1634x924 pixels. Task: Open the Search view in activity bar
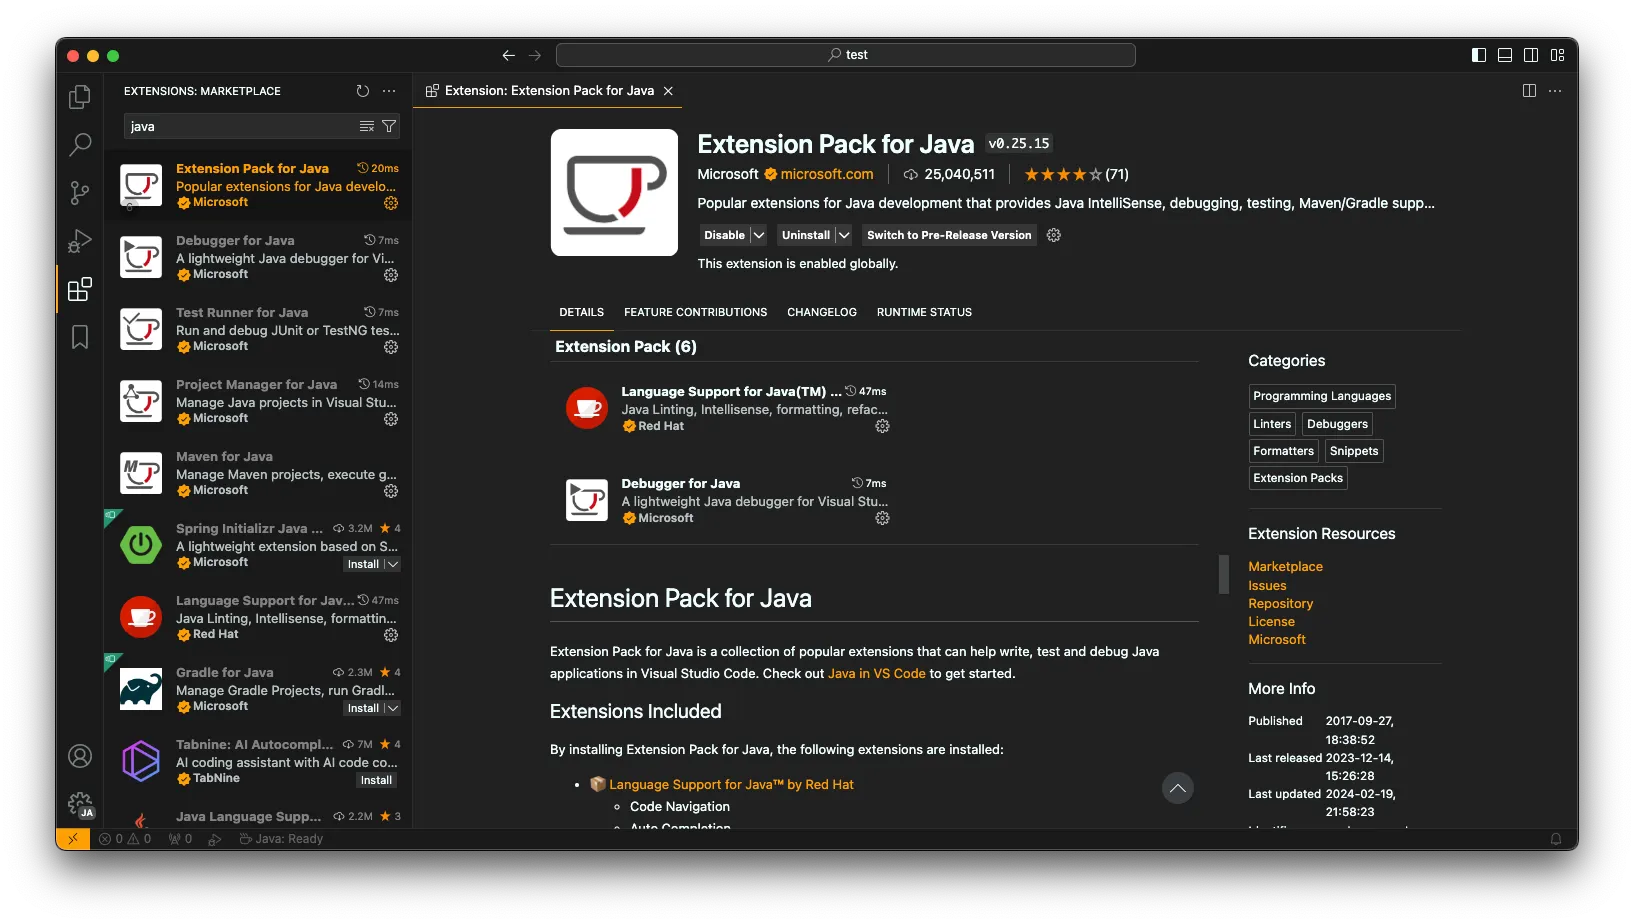coord(80,145)
